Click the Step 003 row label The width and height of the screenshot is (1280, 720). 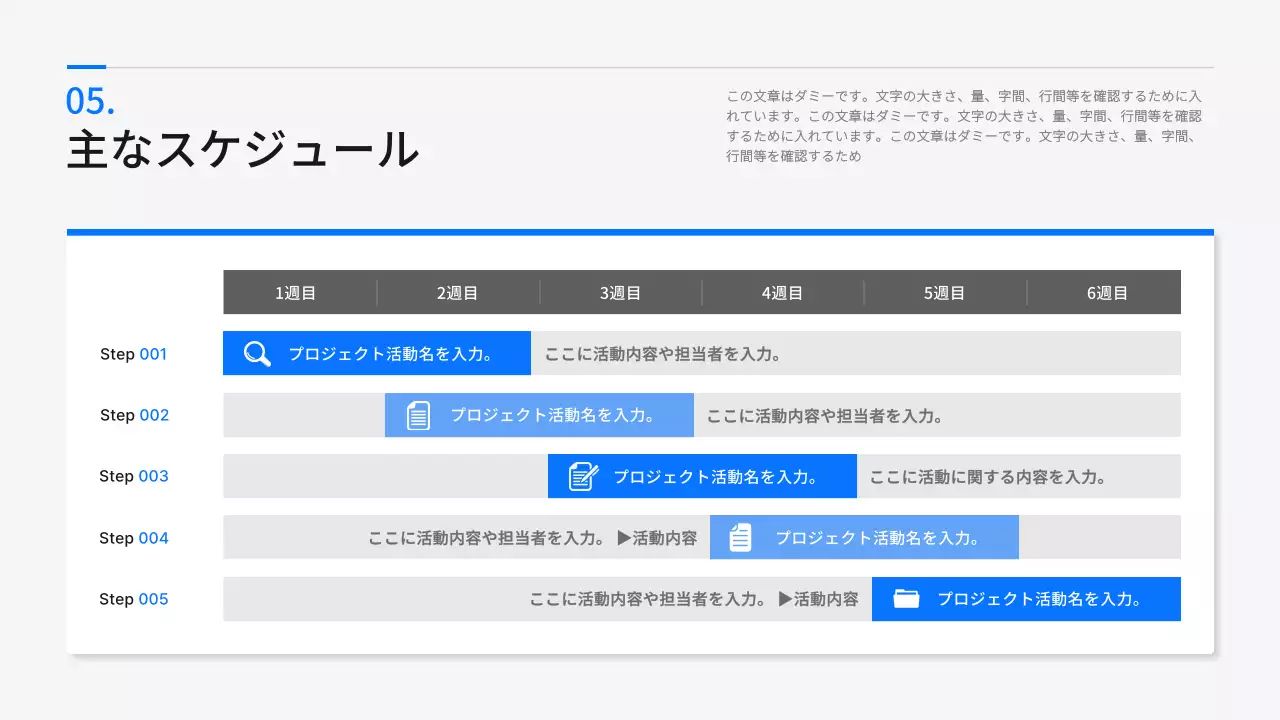coord(134,476)
